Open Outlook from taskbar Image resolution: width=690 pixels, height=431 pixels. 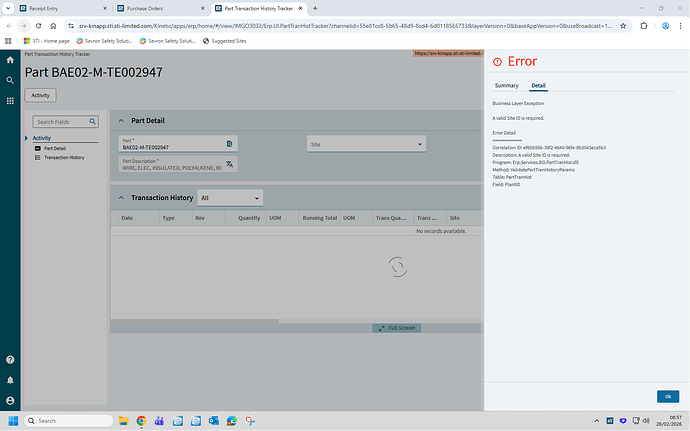point(214,421)
